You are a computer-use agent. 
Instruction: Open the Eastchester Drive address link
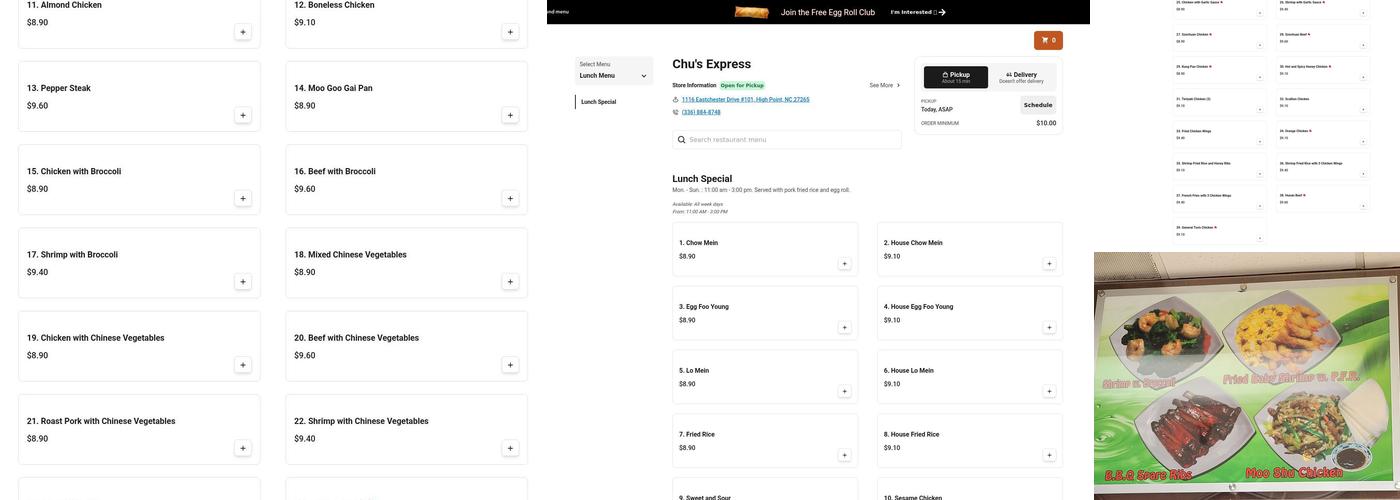click(745, 100)
